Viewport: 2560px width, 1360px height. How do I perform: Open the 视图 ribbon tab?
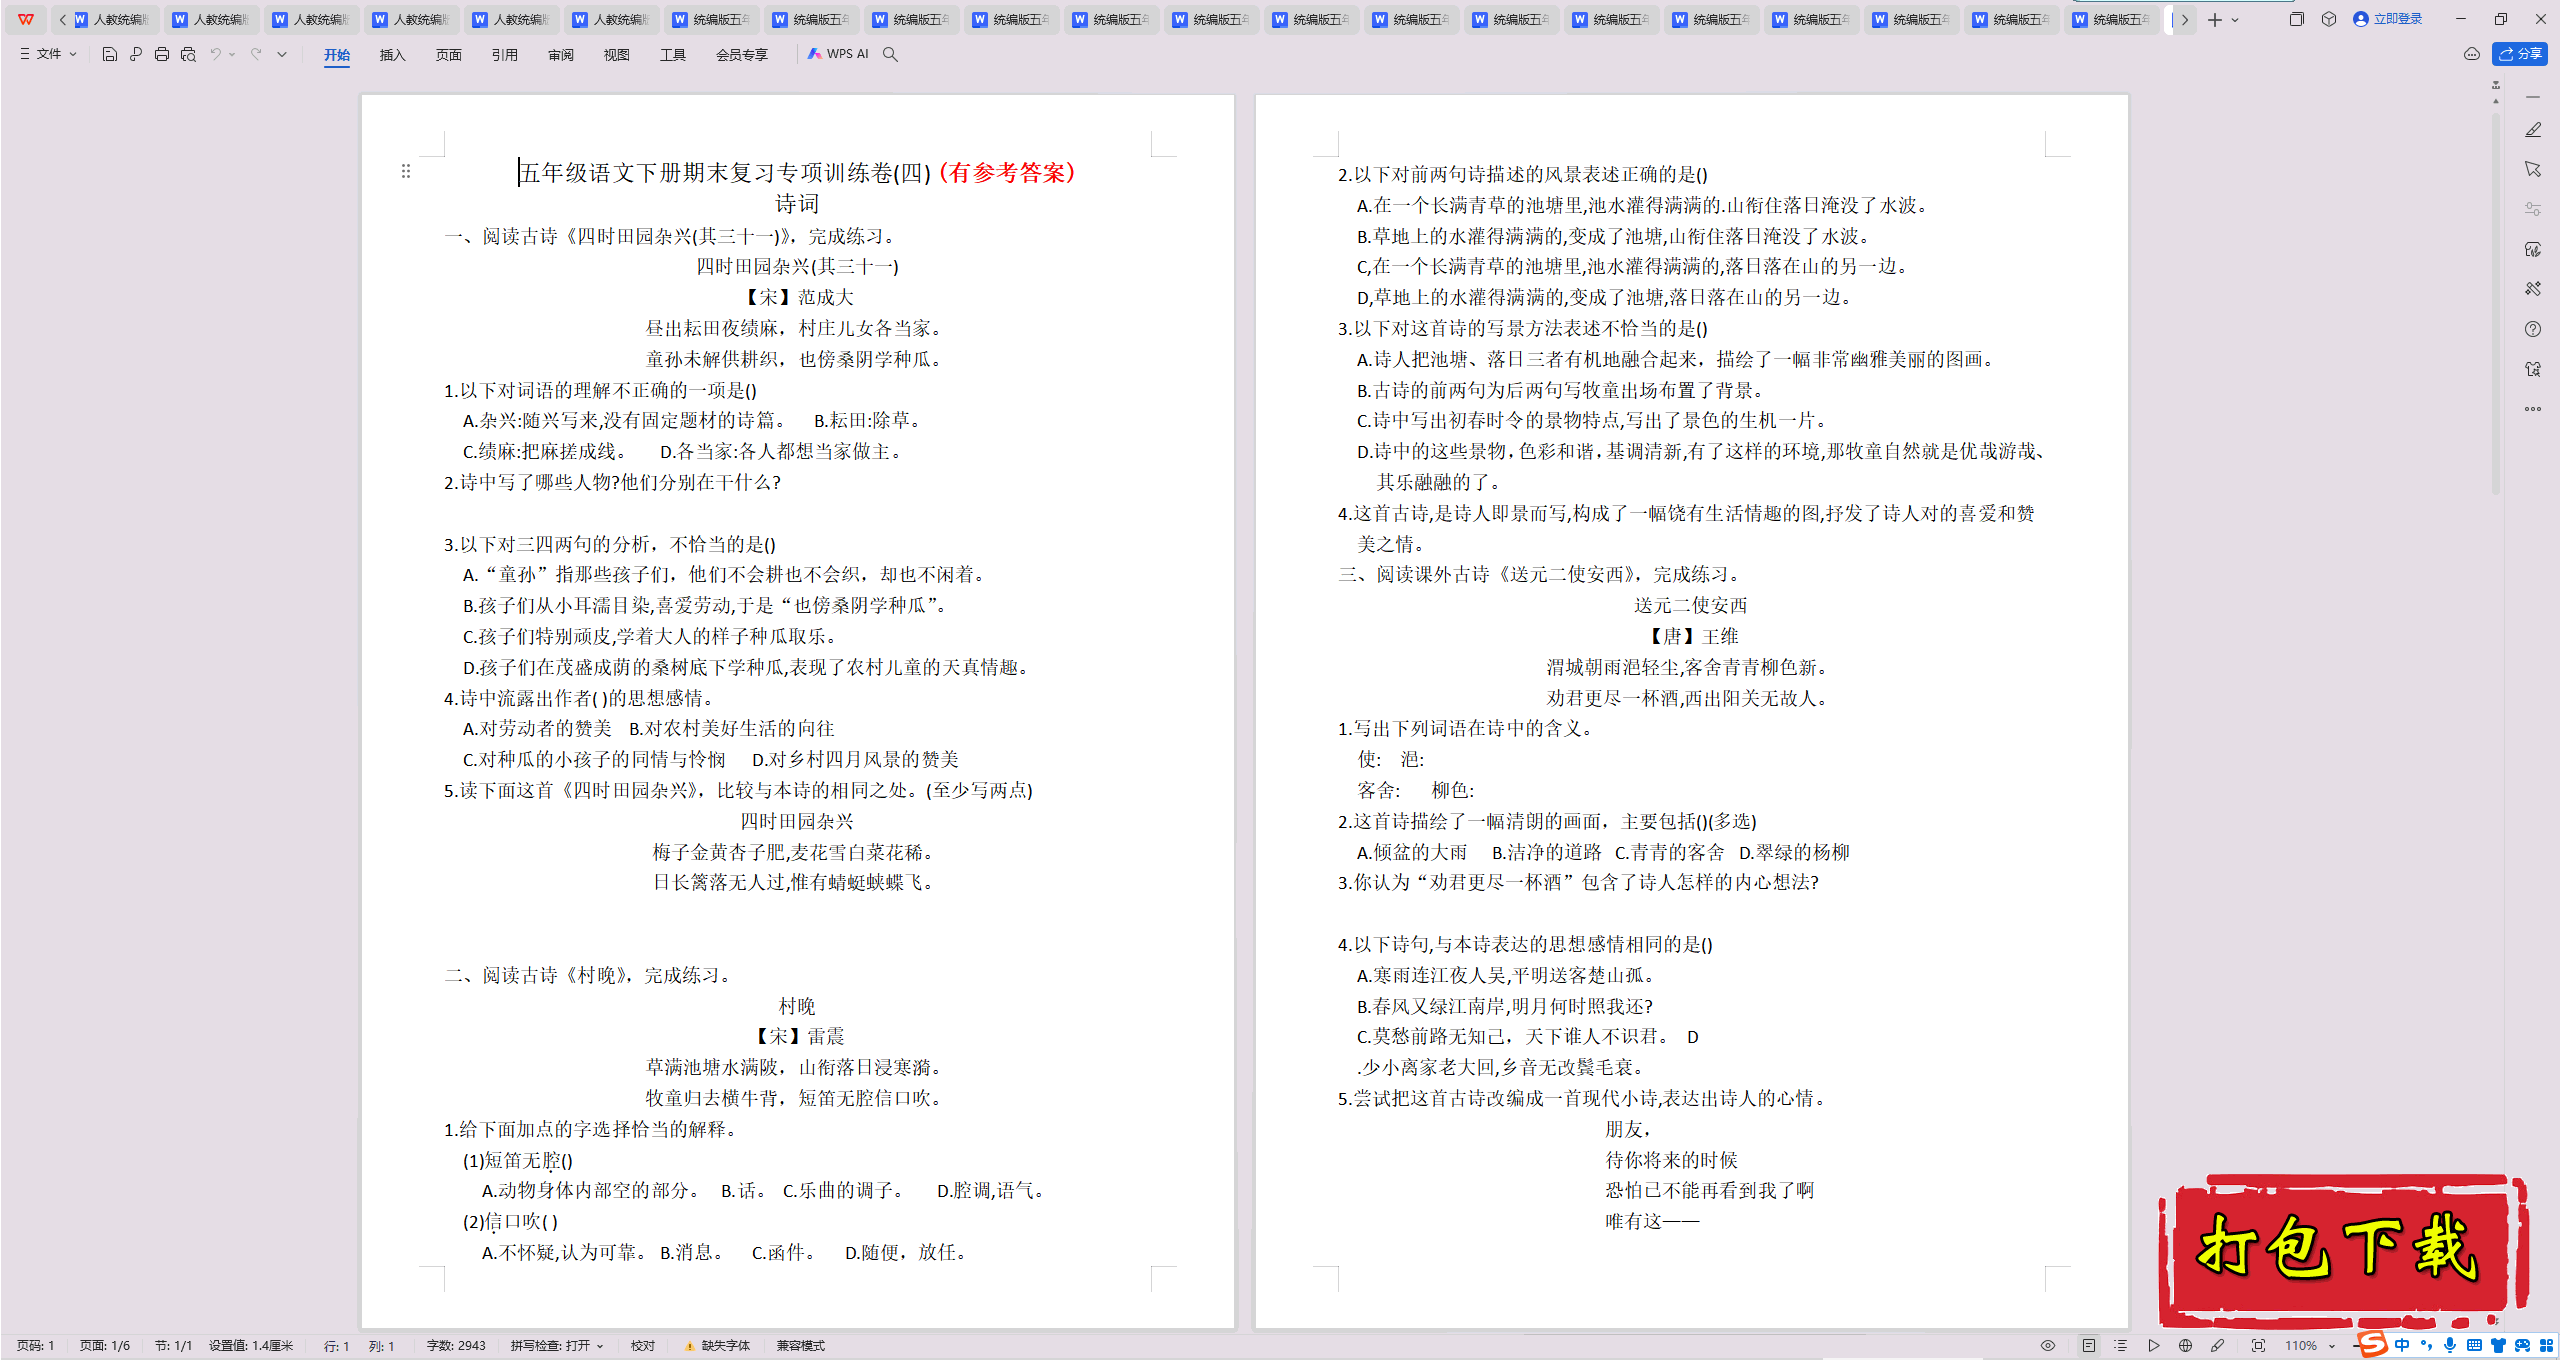pos(617,55)
